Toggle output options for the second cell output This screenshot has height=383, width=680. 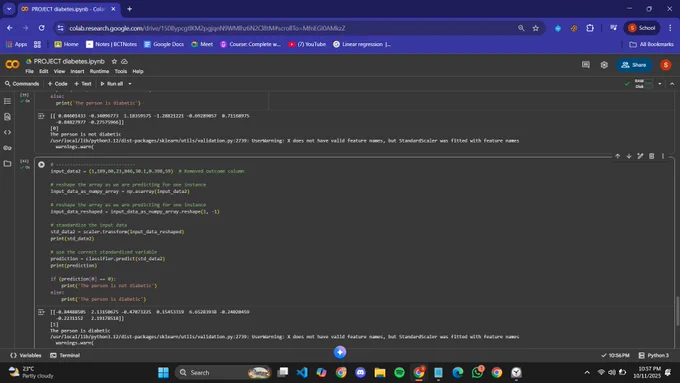coord(41,312)
